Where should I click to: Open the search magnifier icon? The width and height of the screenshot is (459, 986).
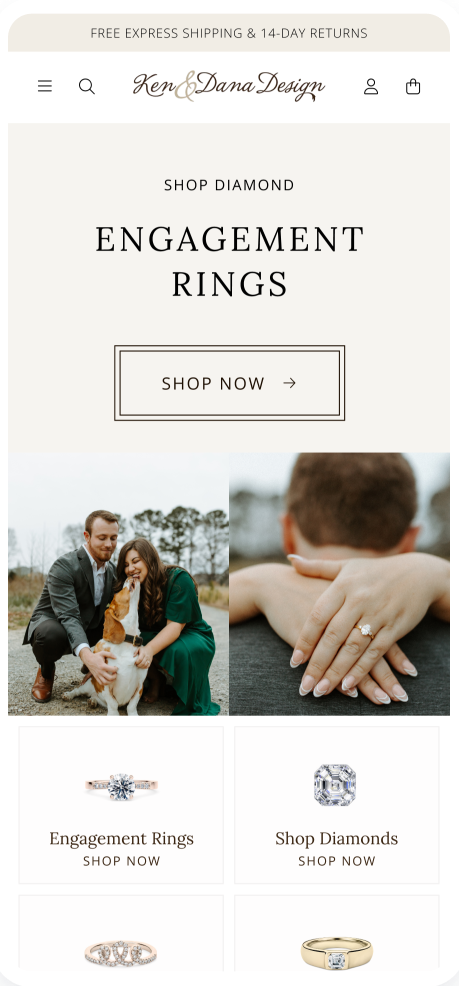click(x=87, y=86)
